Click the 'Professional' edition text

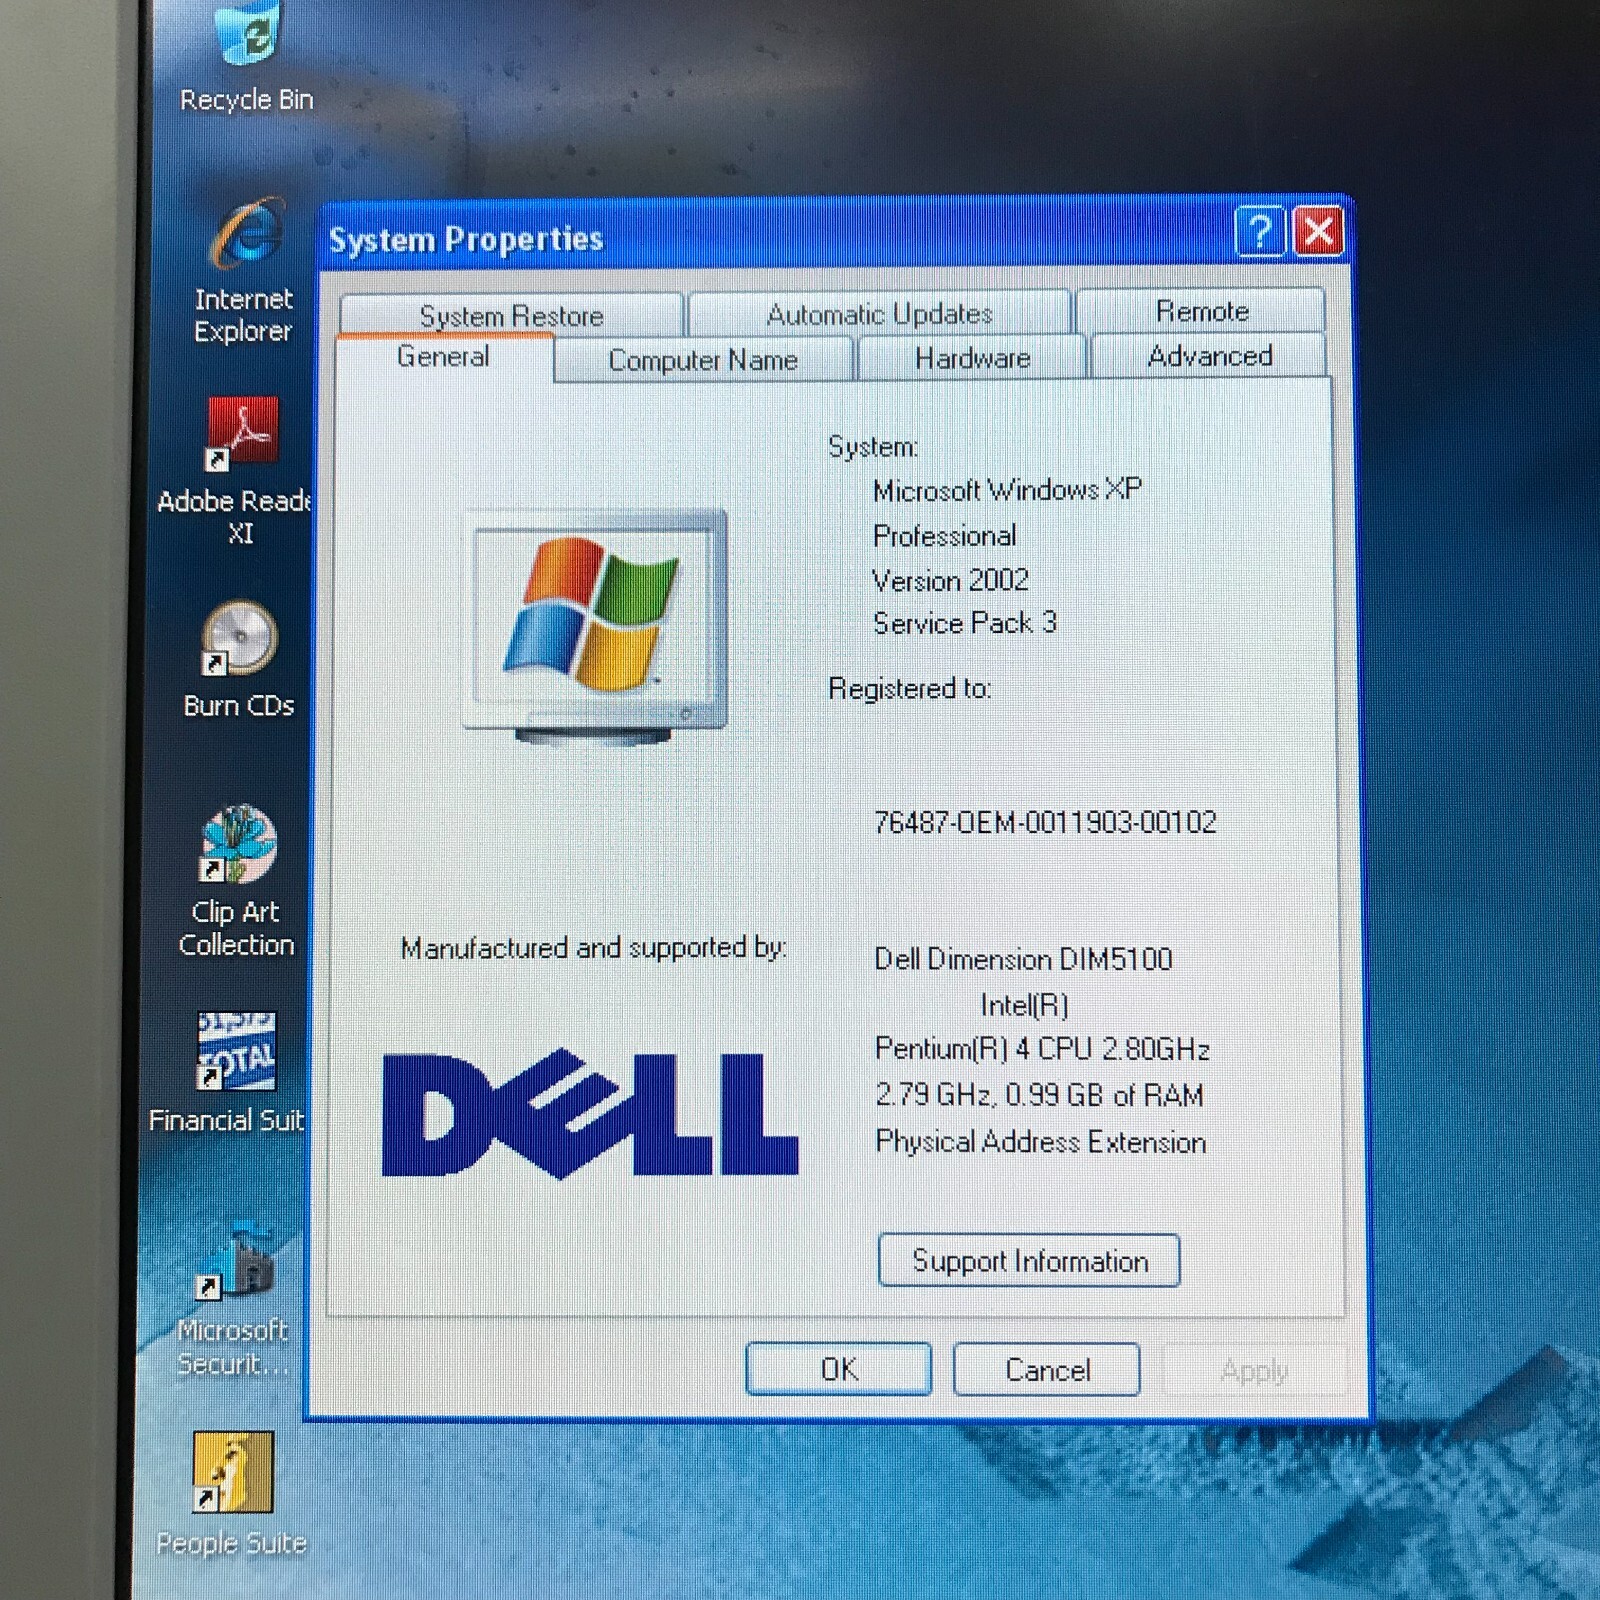[x=944, y=536]
